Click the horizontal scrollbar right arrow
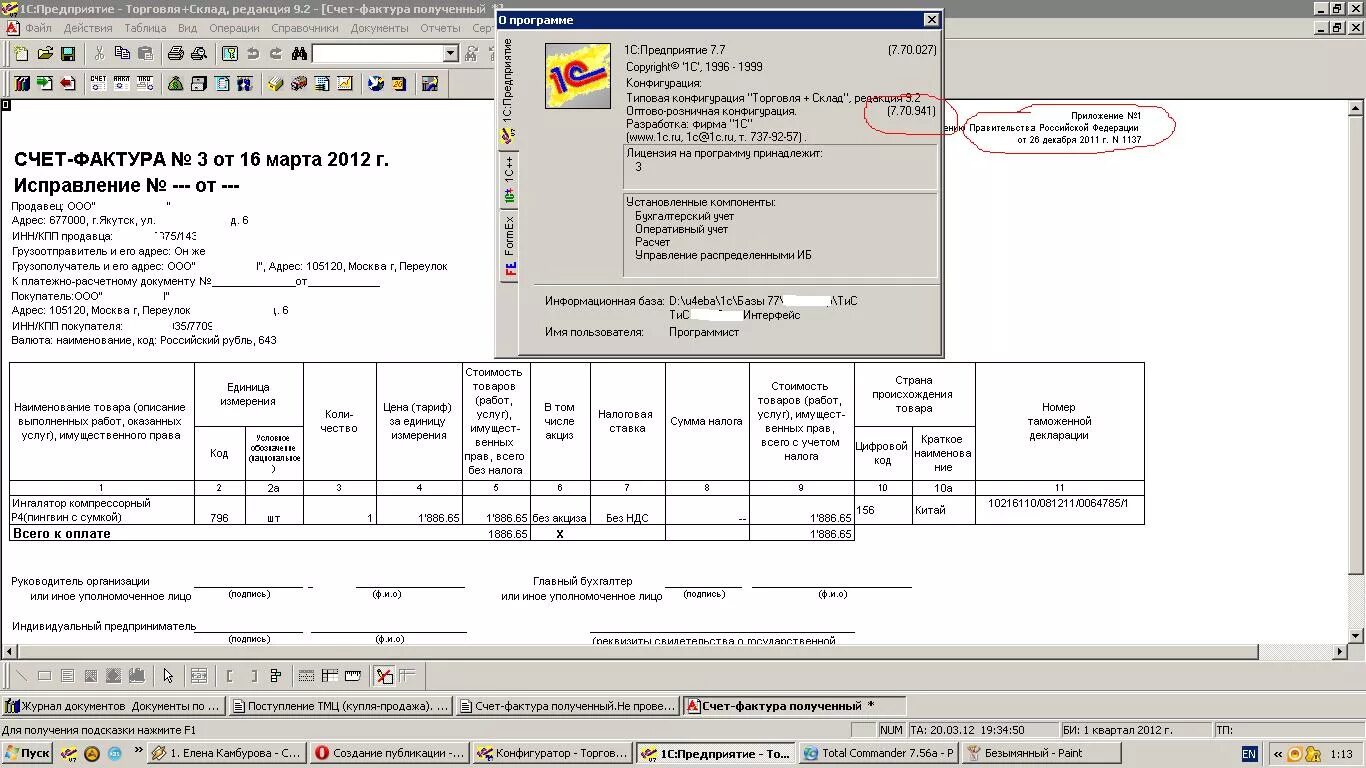This screenshot has height=768, width=1366. [x=1340, y=652]
